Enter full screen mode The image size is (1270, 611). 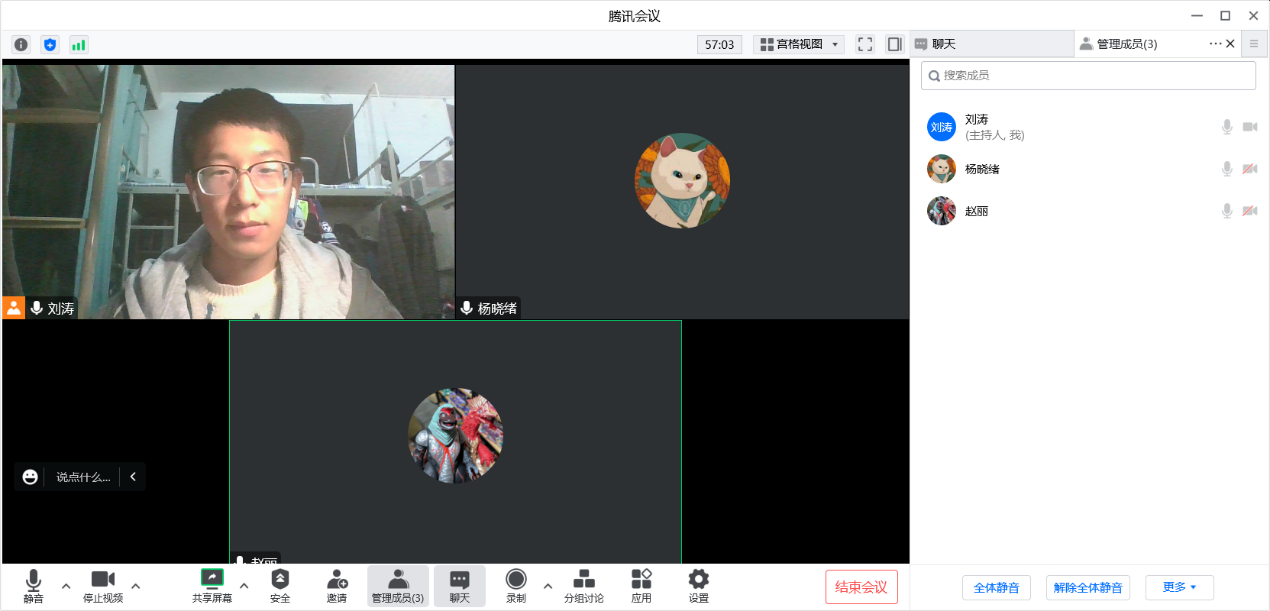[x=865, y=45]
